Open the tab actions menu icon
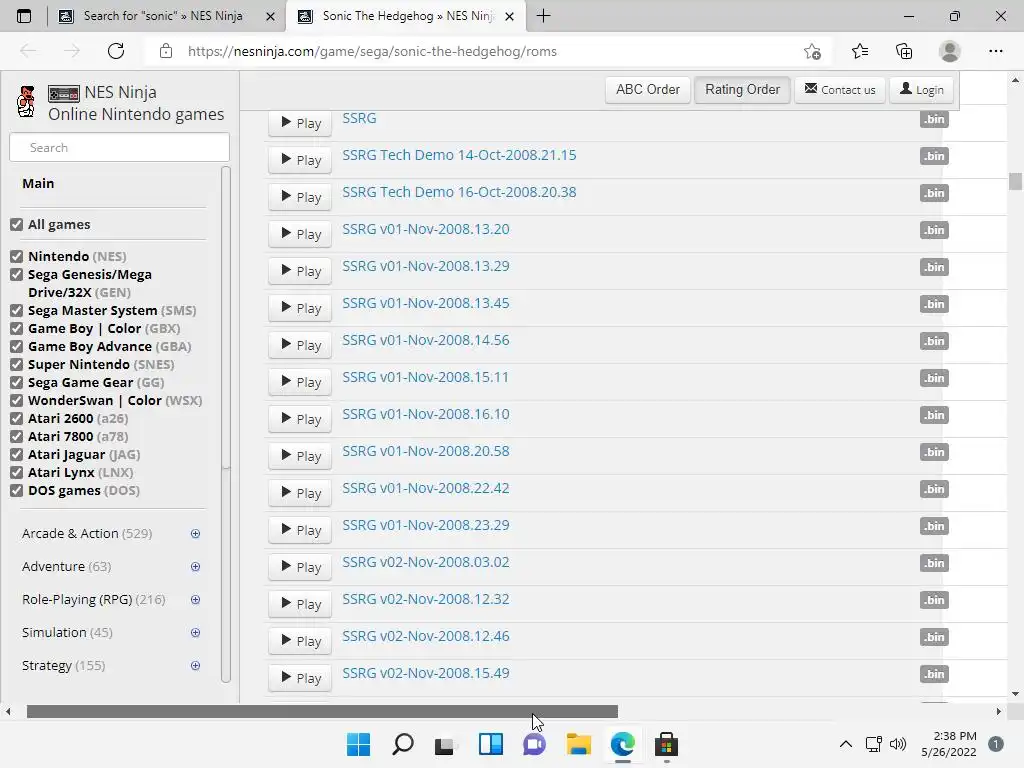Image resolution: width=1024 pixels, height=768 pixels. (24, 16)
